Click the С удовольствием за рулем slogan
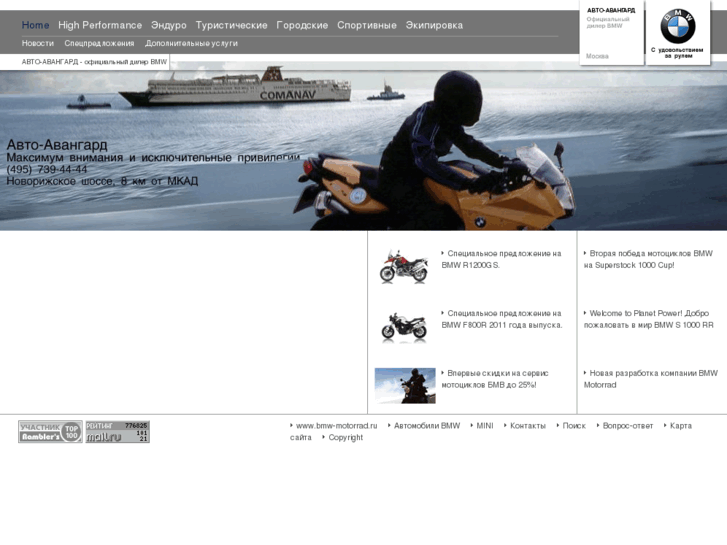The height and width of the screenshot is (545, 727). point(677,53)
